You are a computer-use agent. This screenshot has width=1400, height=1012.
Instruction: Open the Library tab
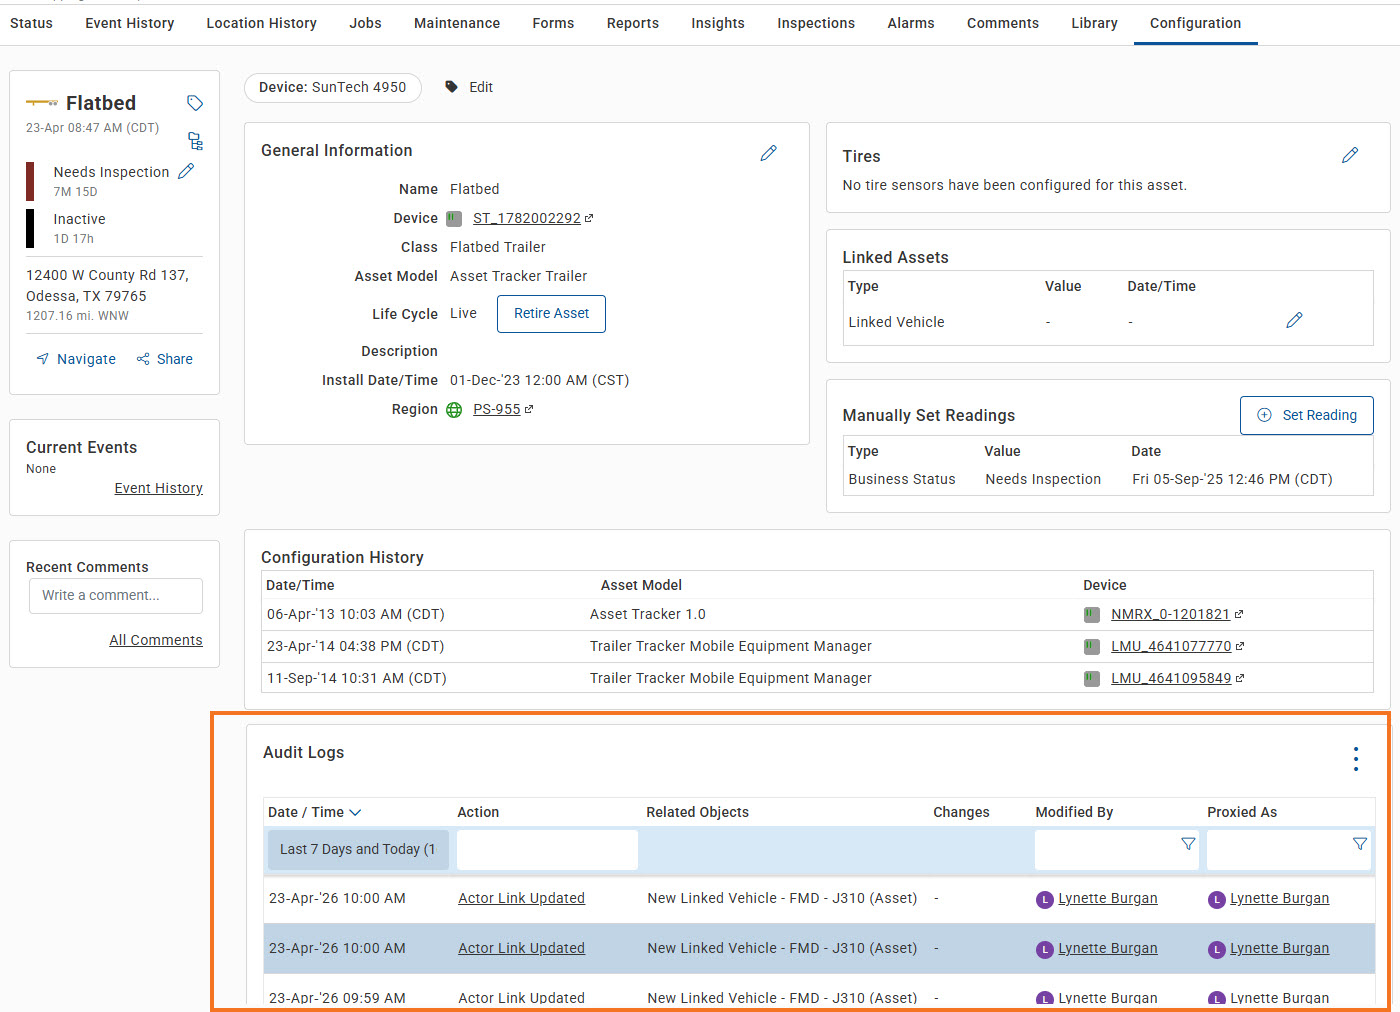click(1094, 23)
